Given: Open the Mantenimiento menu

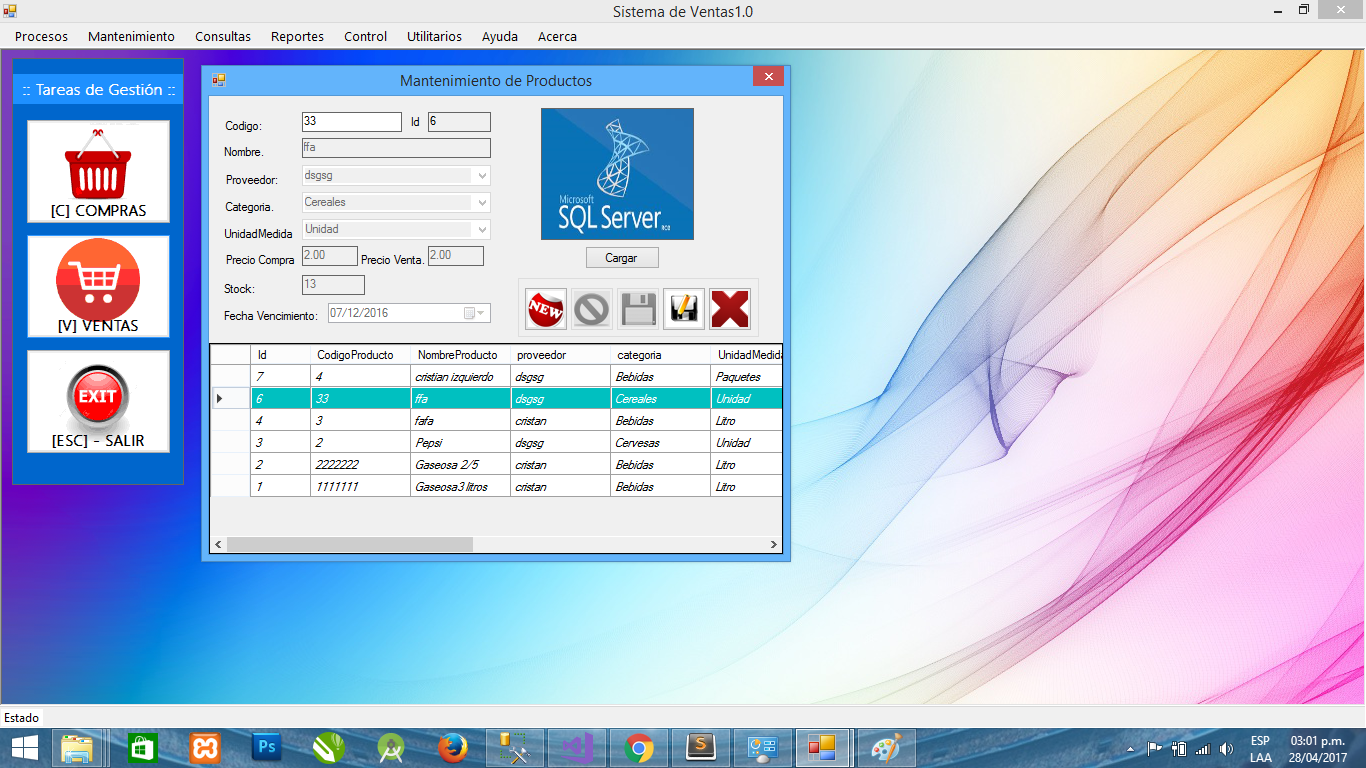Looking at the screenshot, I should [x=131, y=36].
